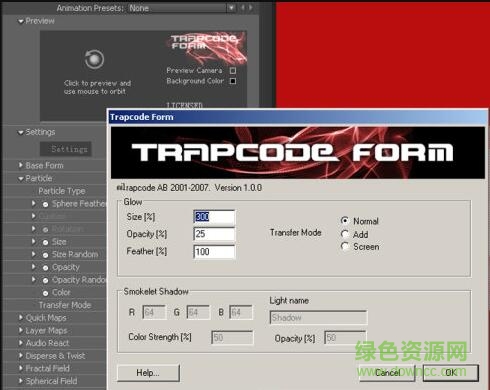Expand the Quick Maps group
The width and height of the screenshot is (490, 390).
(x=21, y=317)
